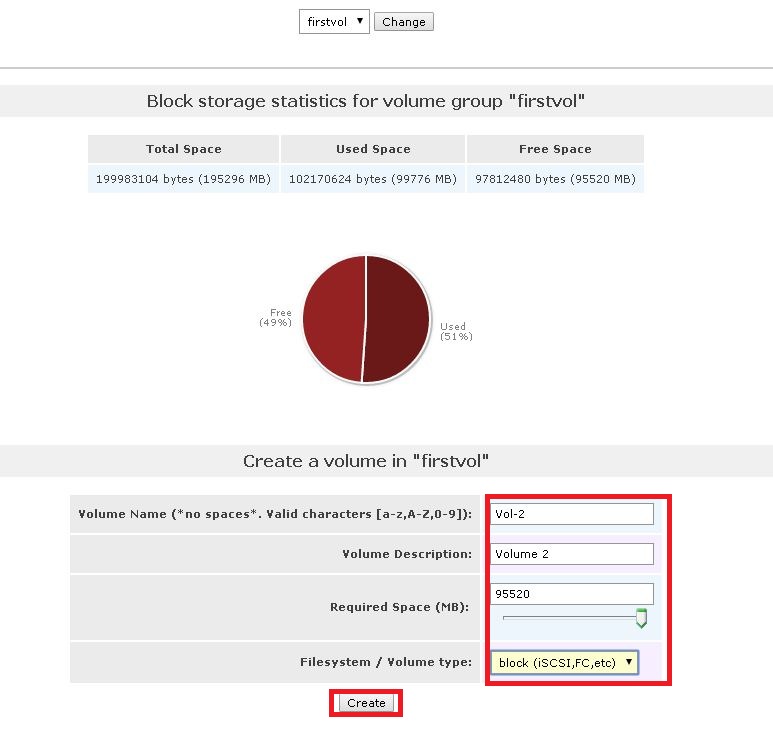Click the Free slice of the pie chart
The width and height of the screenshot is (773, 754).
tap(333, 318)
